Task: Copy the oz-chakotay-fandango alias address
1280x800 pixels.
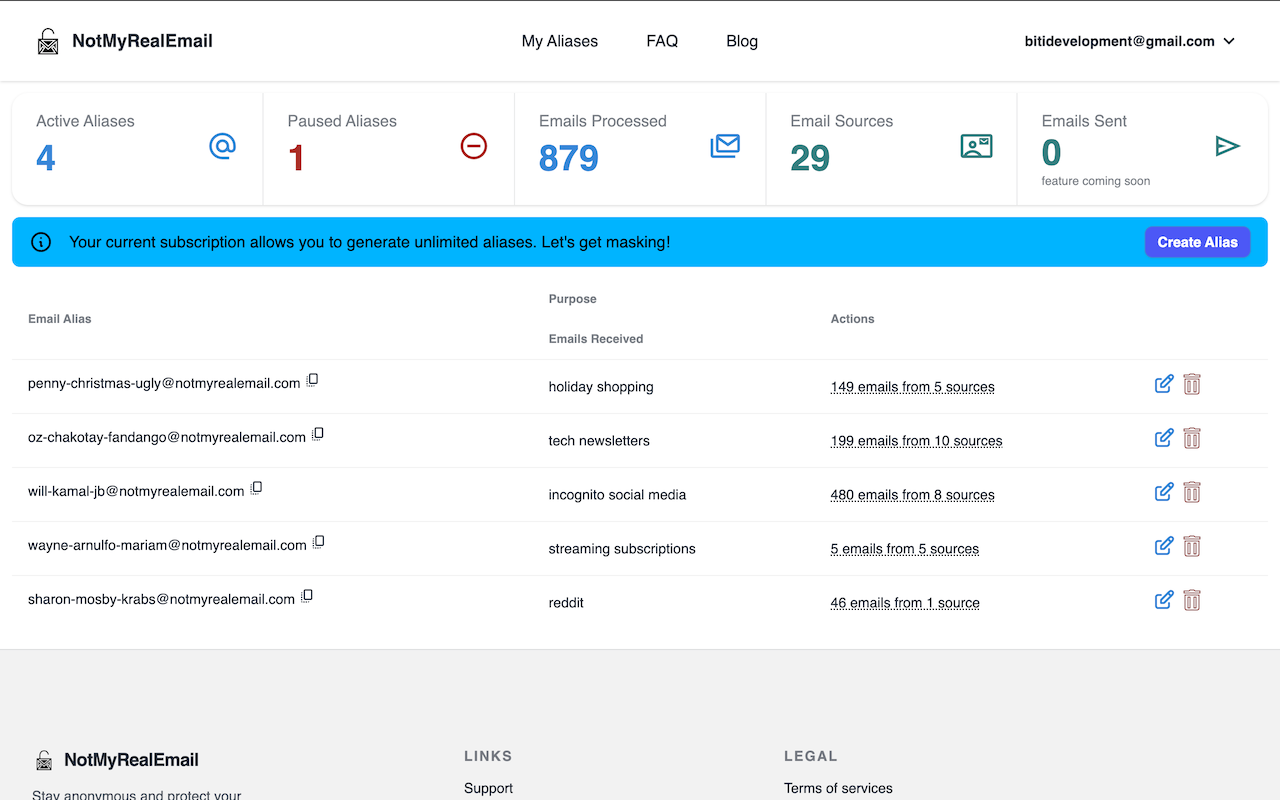Action: point(318,434)
